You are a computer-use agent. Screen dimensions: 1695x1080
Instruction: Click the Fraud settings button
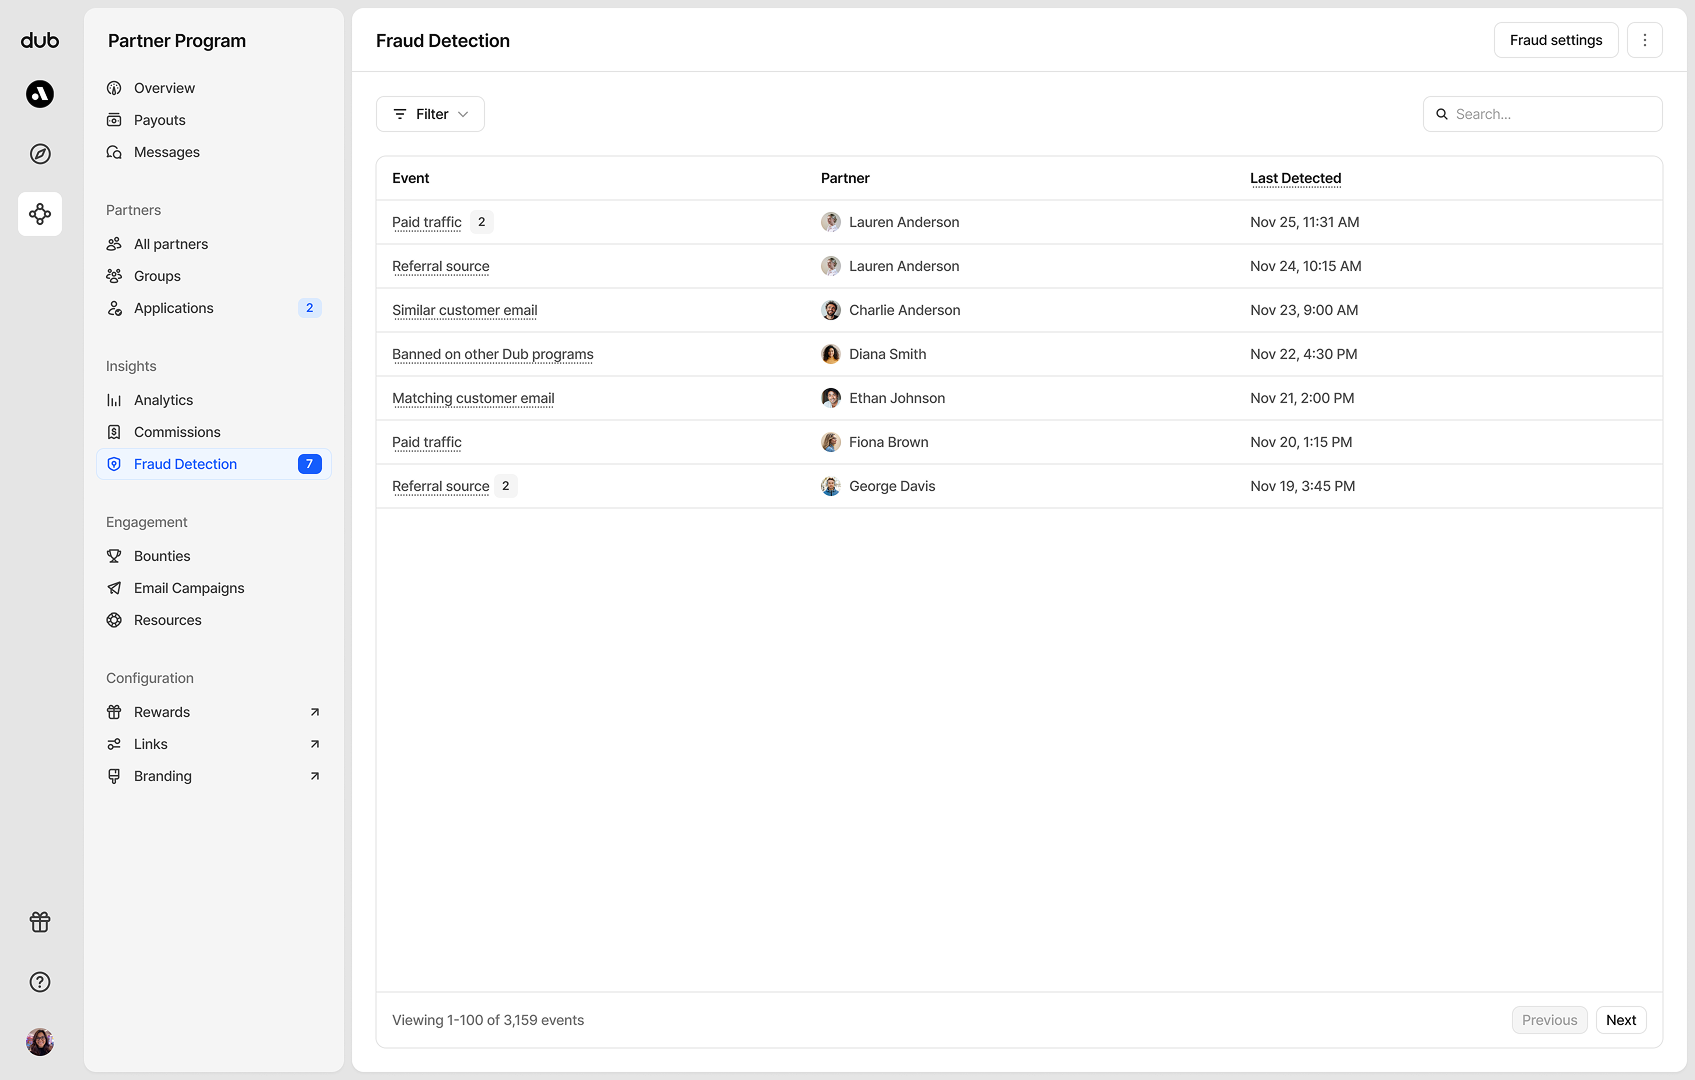1555,40
